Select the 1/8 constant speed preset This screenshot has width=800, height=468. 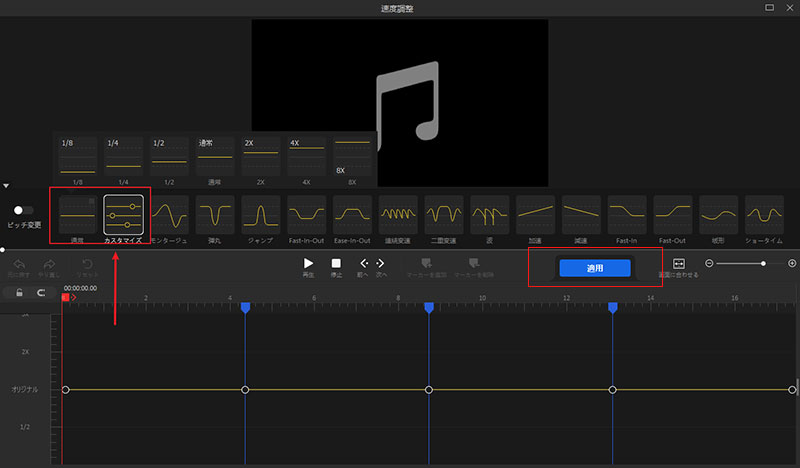click(x=78, y=156)
